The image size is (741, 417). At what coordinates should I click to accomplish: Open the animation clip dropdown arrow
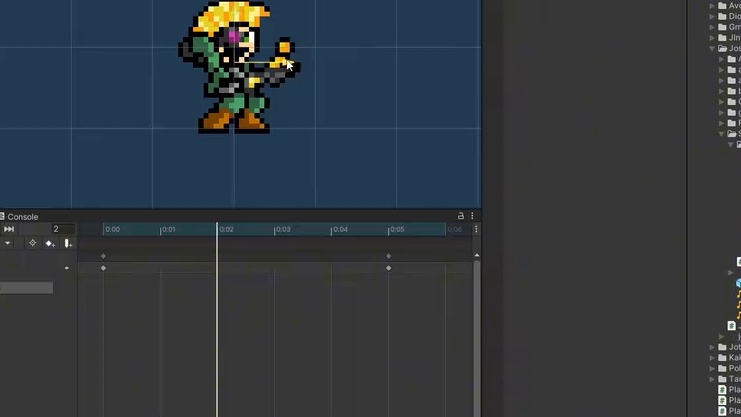point(8,243)
